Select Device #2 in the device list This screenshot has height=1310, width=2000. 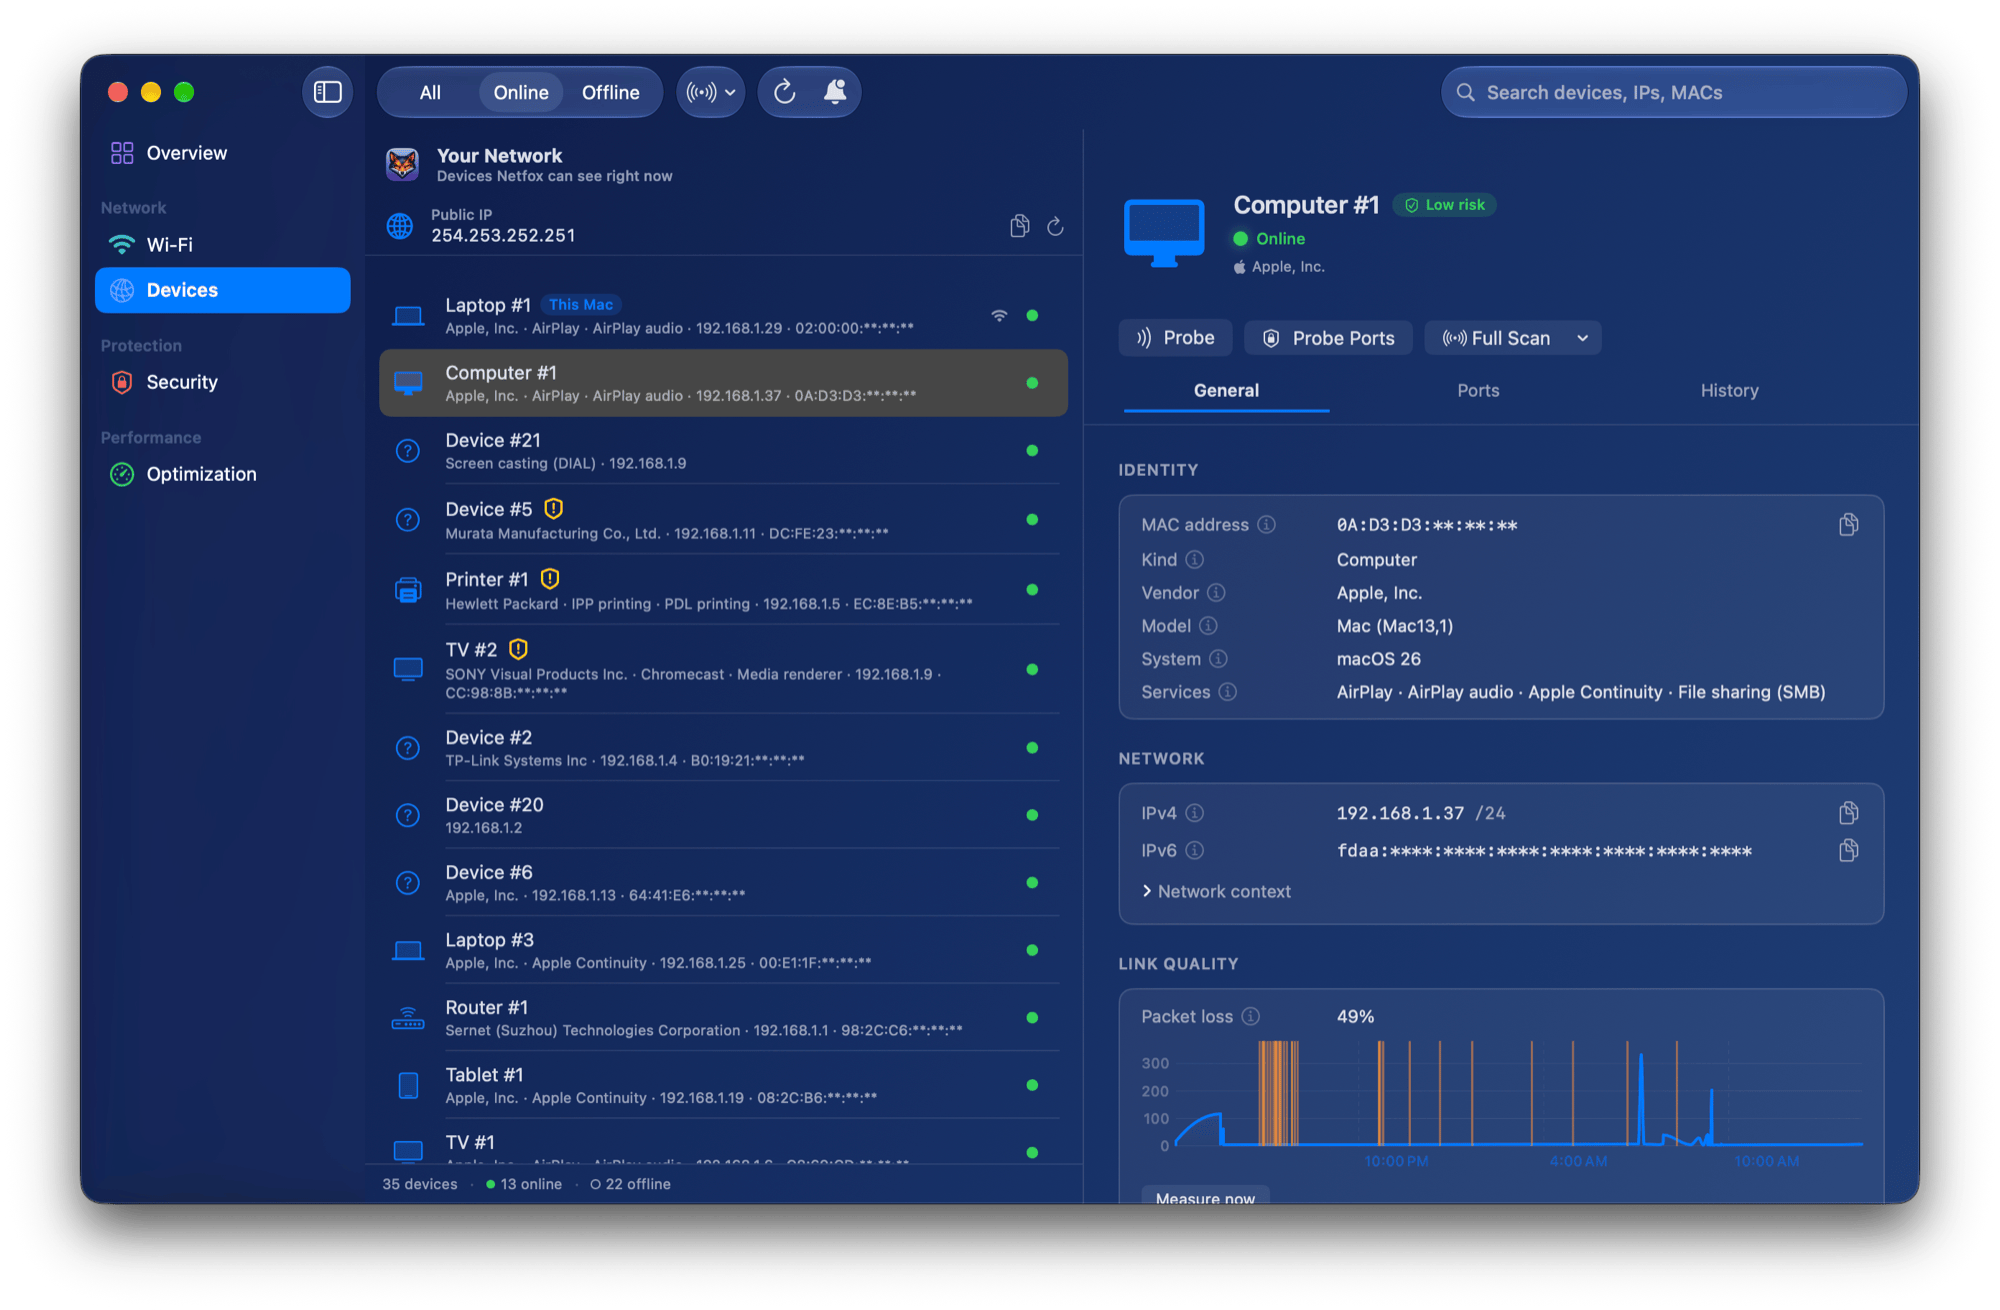(x=723, y=748)
